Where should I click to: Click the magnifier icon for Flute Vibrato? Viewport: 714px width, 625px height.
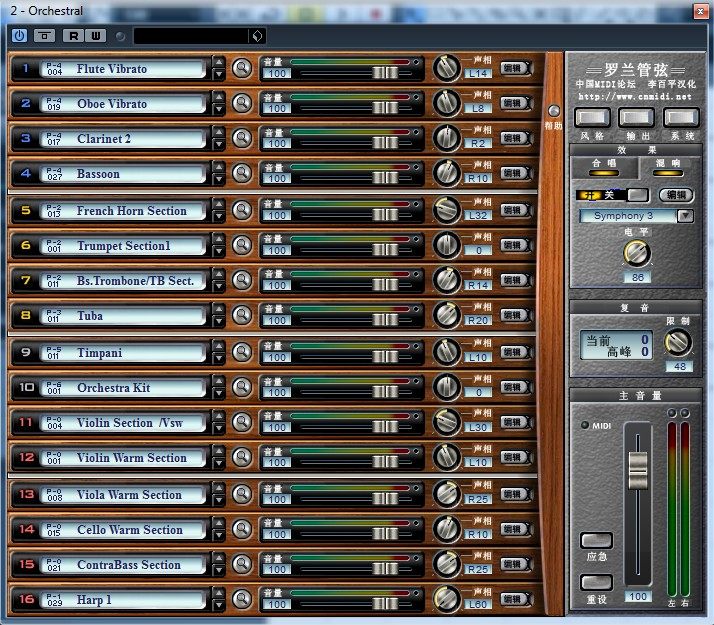coord(241,68)
